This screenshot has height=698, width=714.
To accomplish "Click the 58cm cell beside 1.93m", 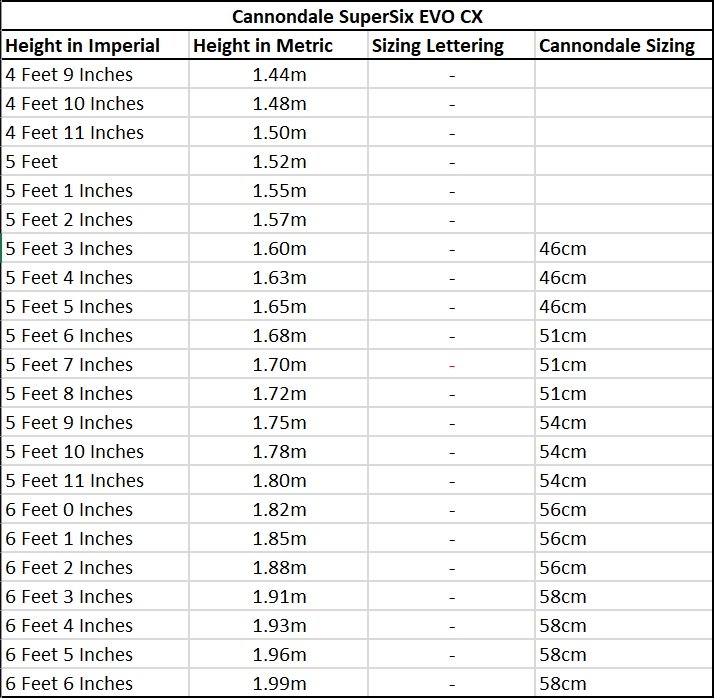I will [x=623, y=626].
